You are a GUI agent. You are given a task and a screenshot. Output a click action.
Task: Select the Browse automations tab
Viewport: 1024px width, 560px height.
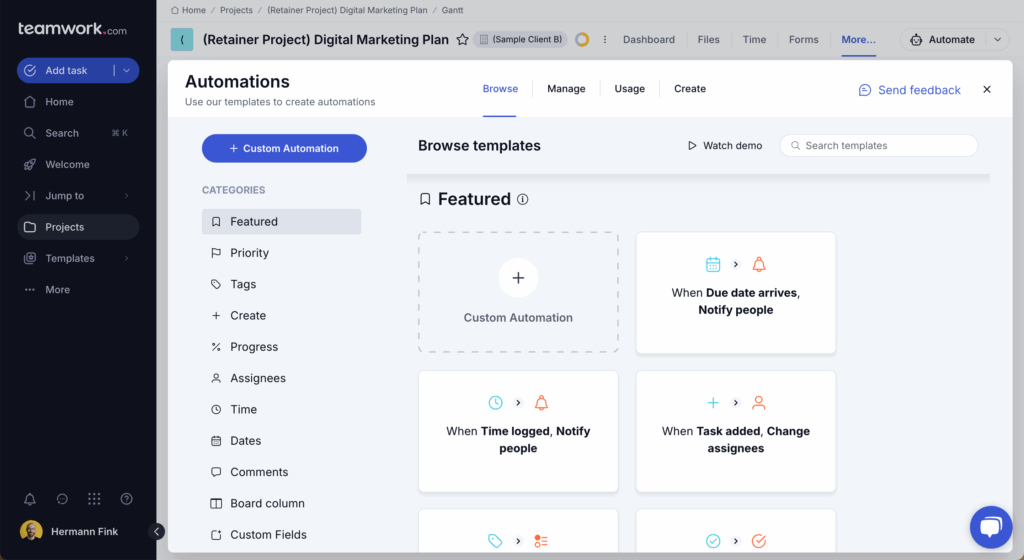(x=500, y=89)
